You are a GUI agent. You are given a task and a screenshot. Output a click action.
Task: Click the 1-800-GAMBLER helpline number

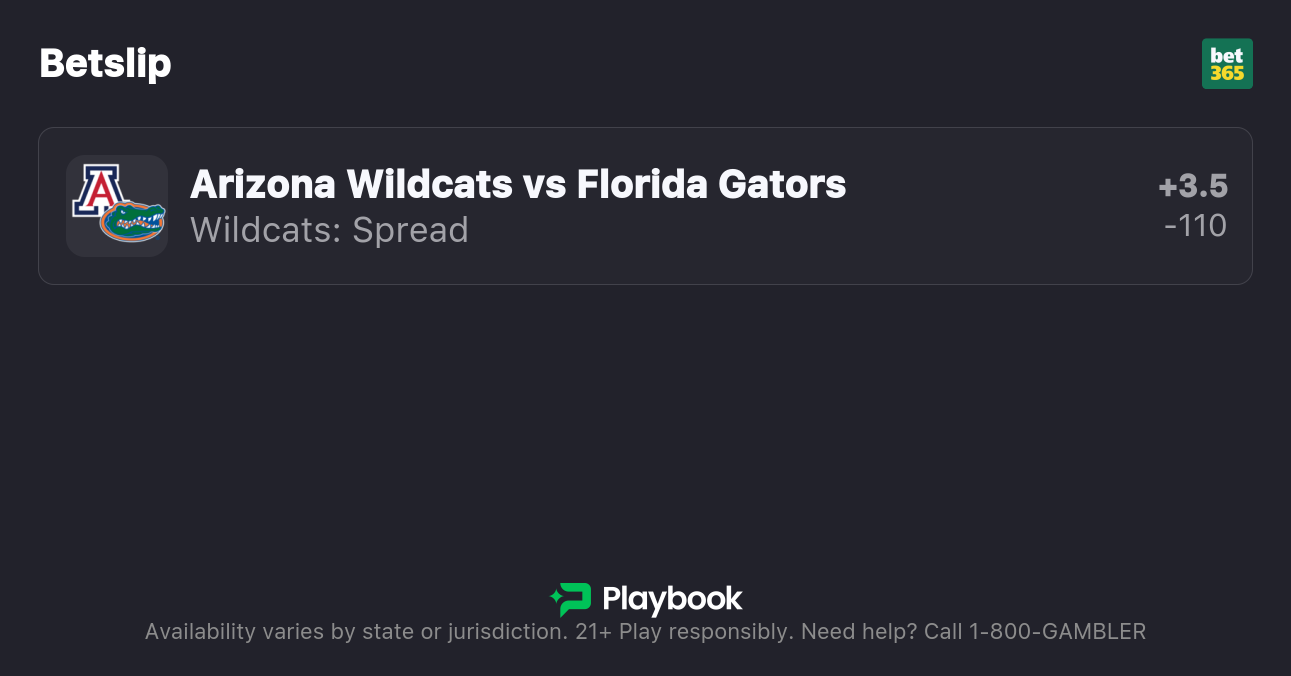tap(1057, 632)
